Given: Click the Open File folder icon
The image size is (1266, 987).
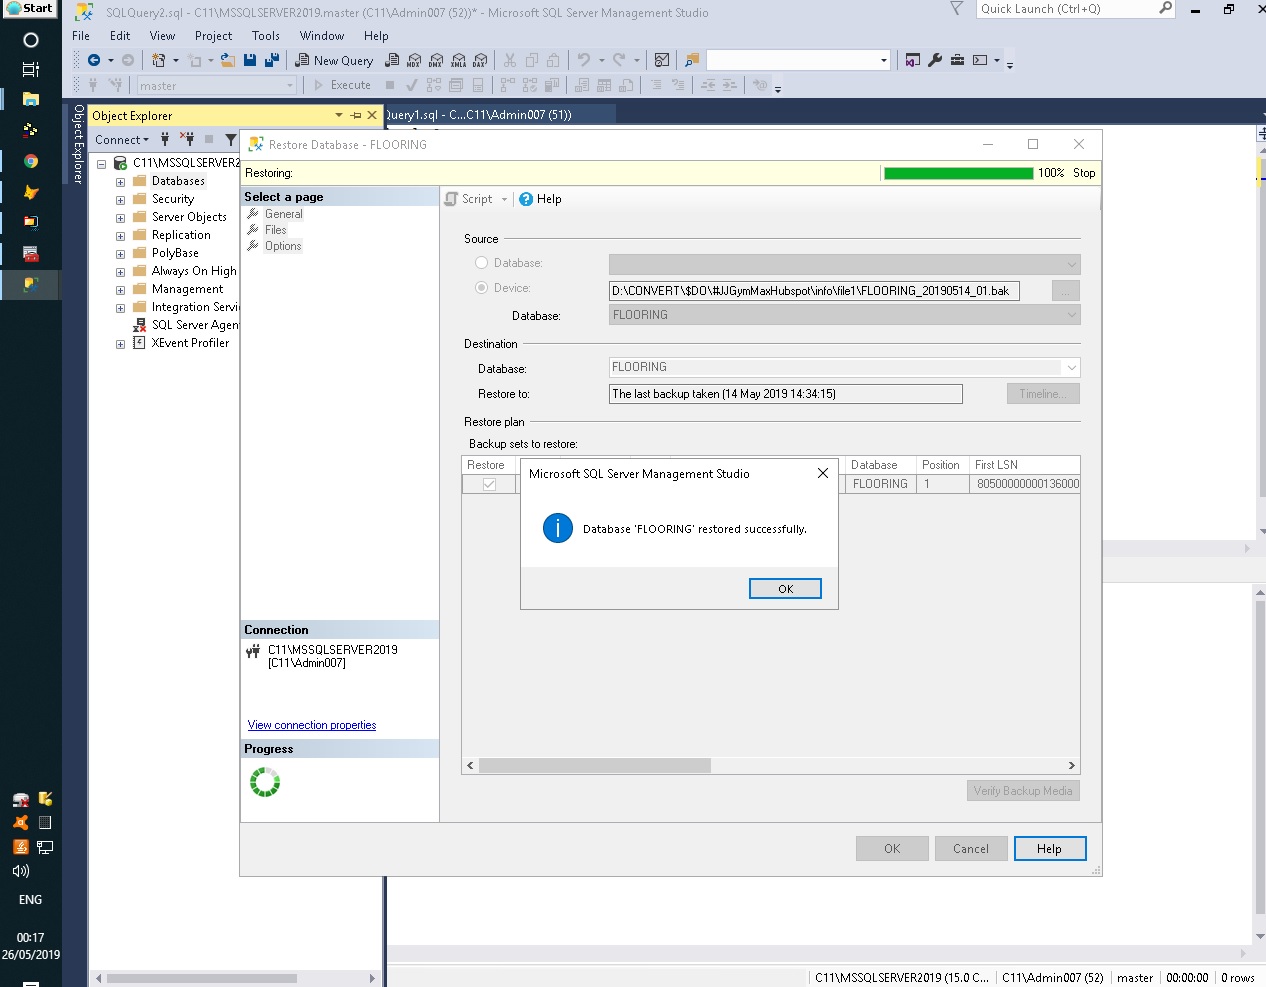Looking at the screenshot, I should (x=228, y=61).
